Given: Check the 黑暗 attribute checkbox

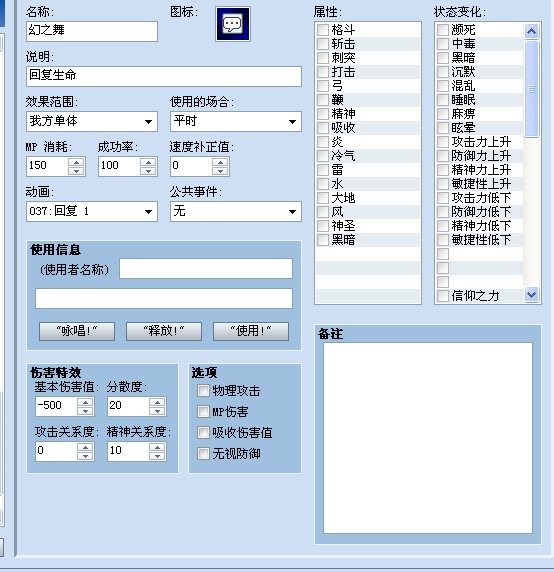Looking at the screenshot, I should [x=323, y=240].
